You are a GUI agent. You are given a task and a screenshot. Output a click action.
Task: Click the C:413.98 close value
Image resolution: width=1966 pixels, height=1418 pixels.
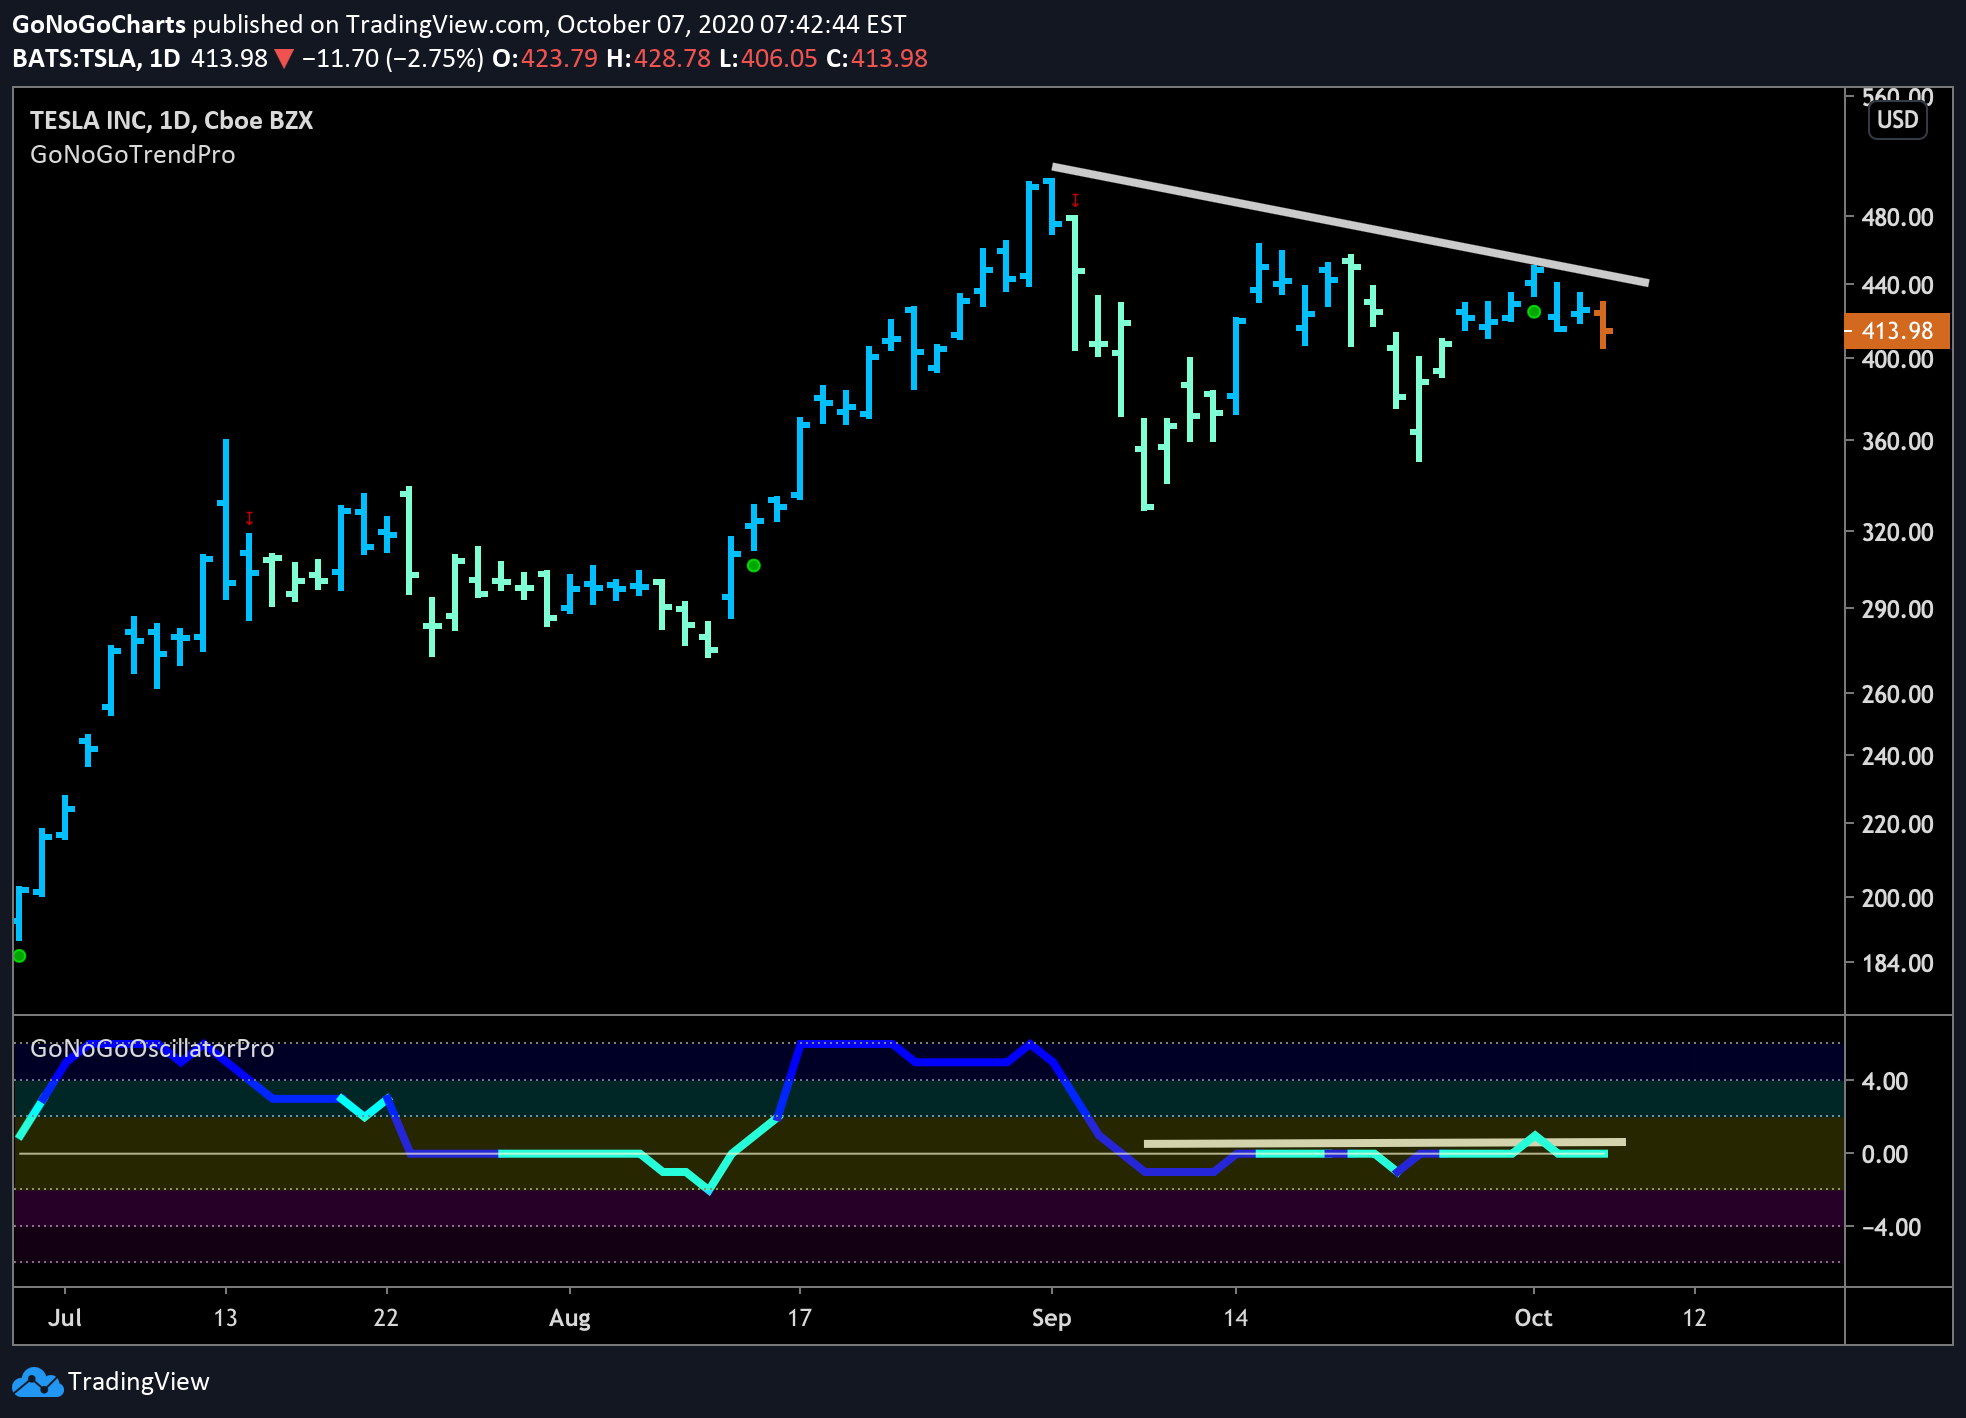coord(877,58)
